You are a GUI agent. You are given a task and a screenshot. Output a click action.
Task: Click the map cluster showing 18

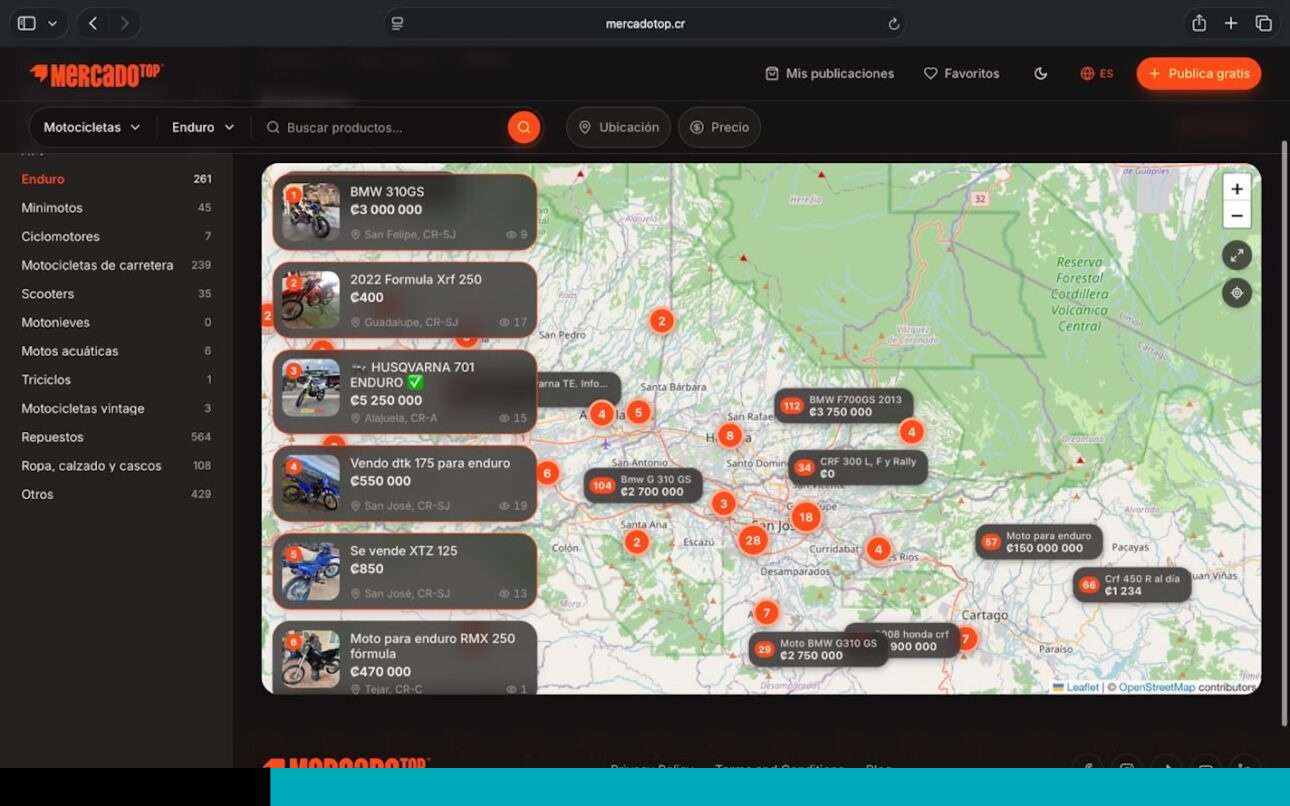[806, 516]
